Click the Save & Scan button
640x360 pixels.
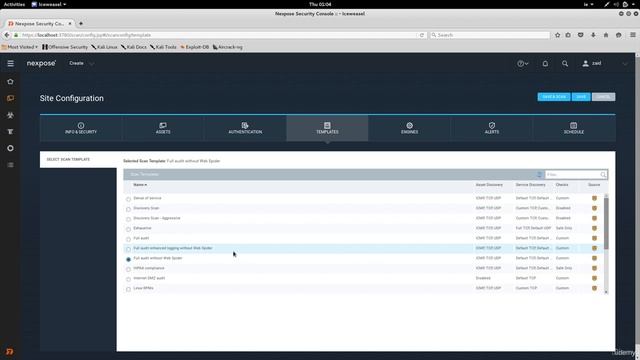click(x=554, y=97)
